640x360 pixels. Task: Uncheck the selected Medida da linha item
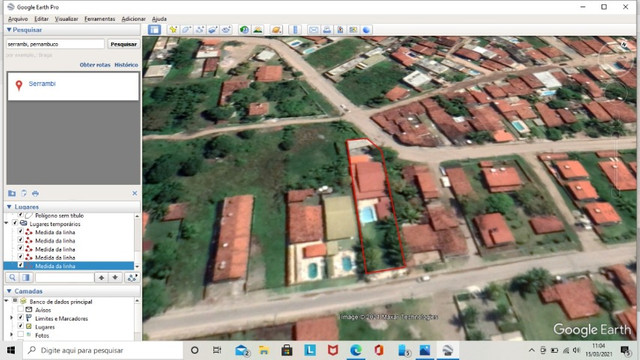click(20, 266)
